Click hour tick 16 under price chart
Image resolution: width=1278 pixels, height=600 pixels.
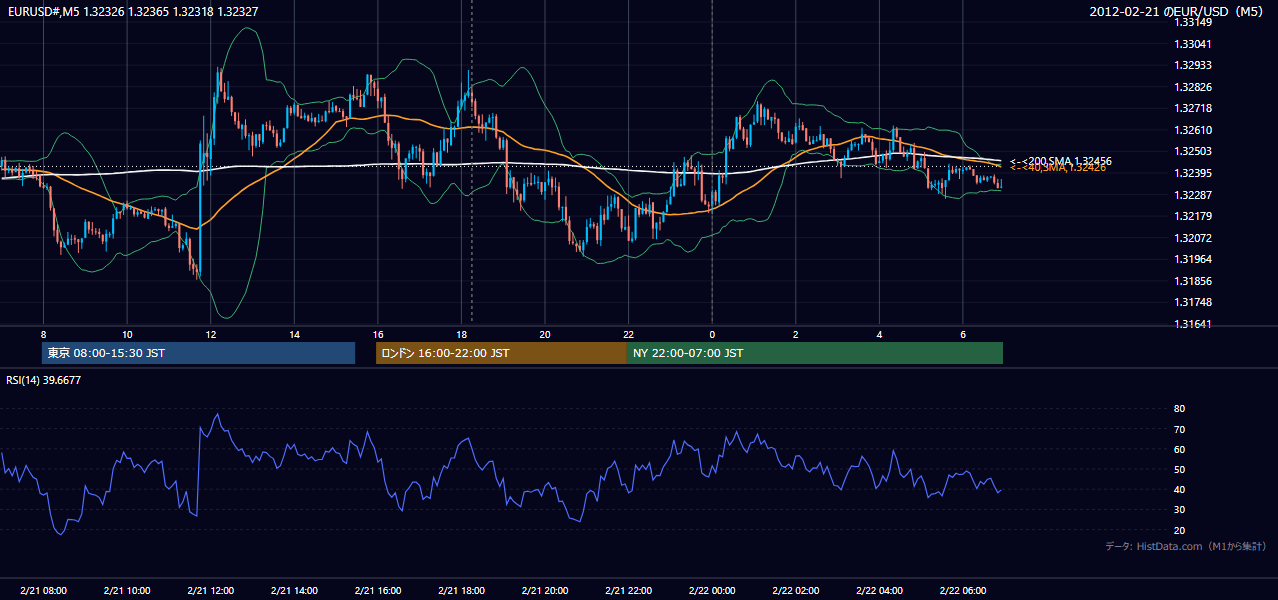point(378,334)
